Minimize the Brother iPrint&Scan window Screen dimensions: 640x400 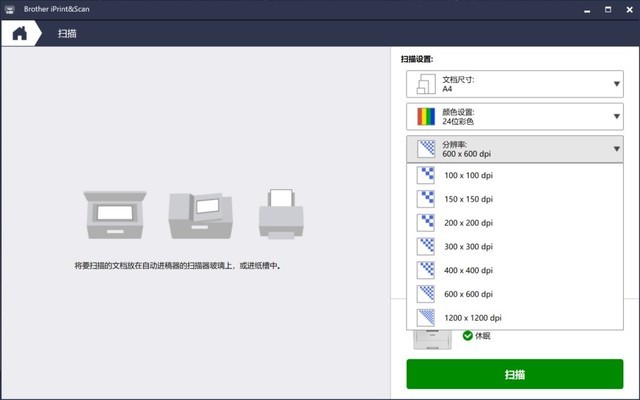(x=587, y=10)
